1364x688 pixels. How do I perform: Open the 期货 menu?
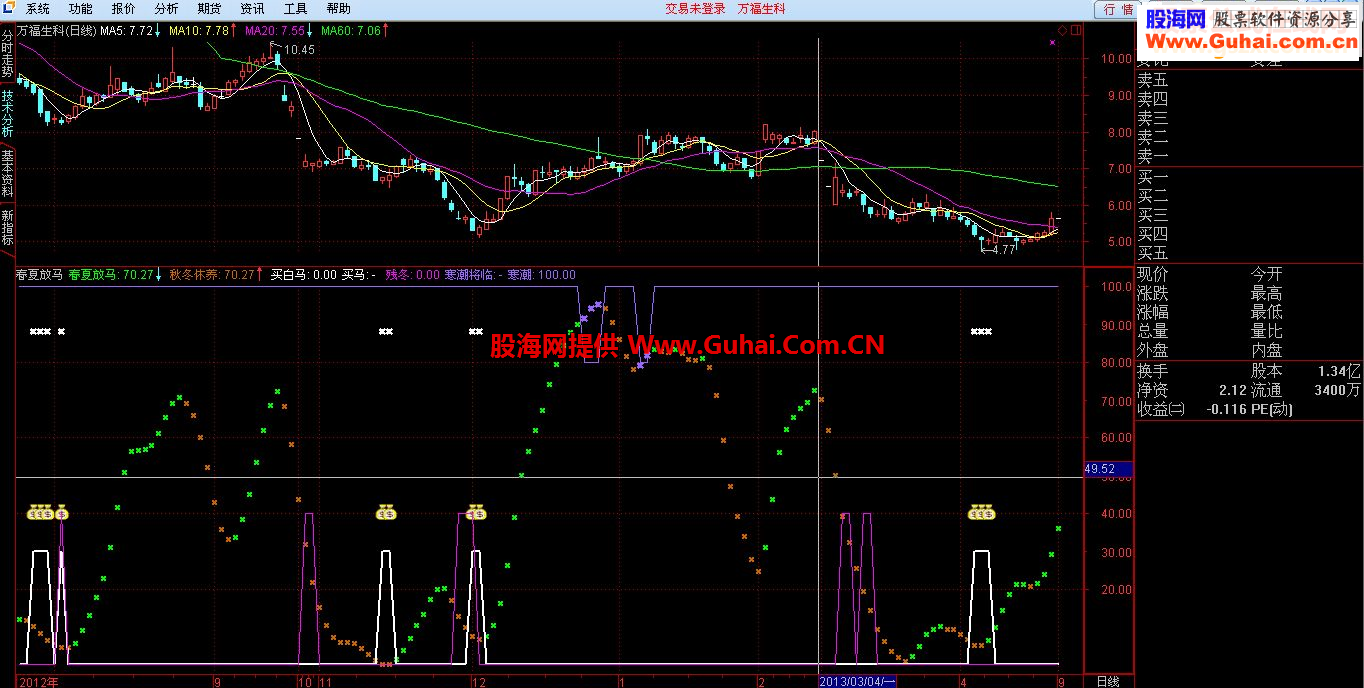click(x=210, y=8)
